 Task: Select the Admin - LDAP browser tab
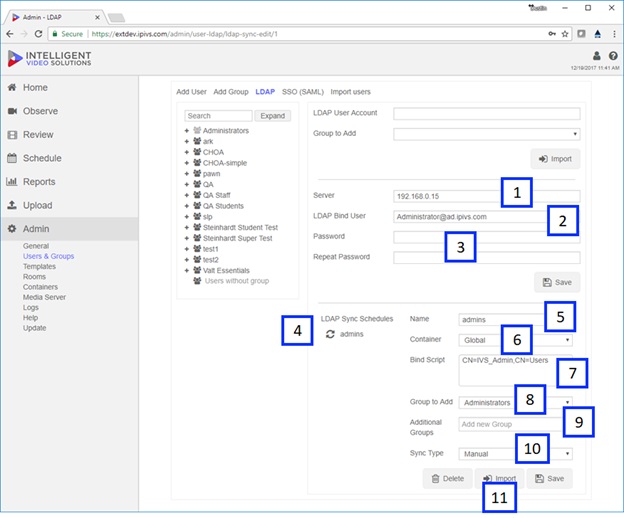pyautogui.click(x=56, y=17)
